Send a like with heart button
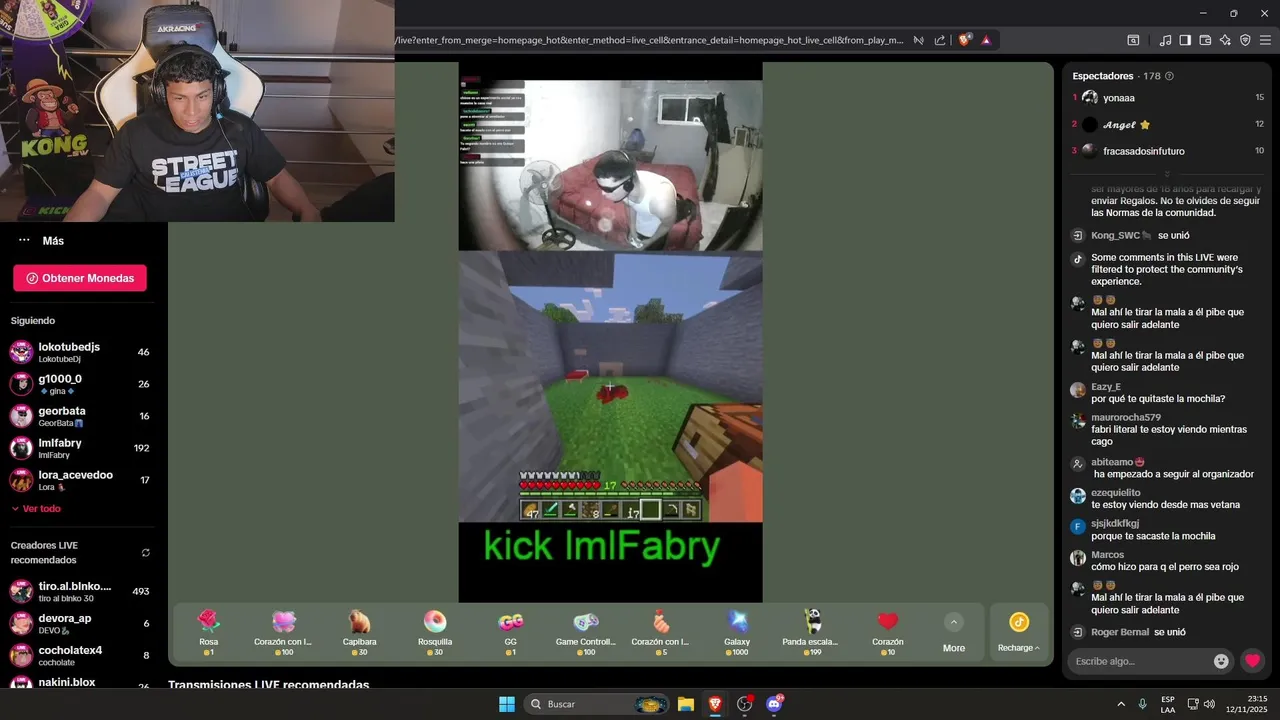This screenshot has height=720, width=1280. click(x=1252, y=661)
